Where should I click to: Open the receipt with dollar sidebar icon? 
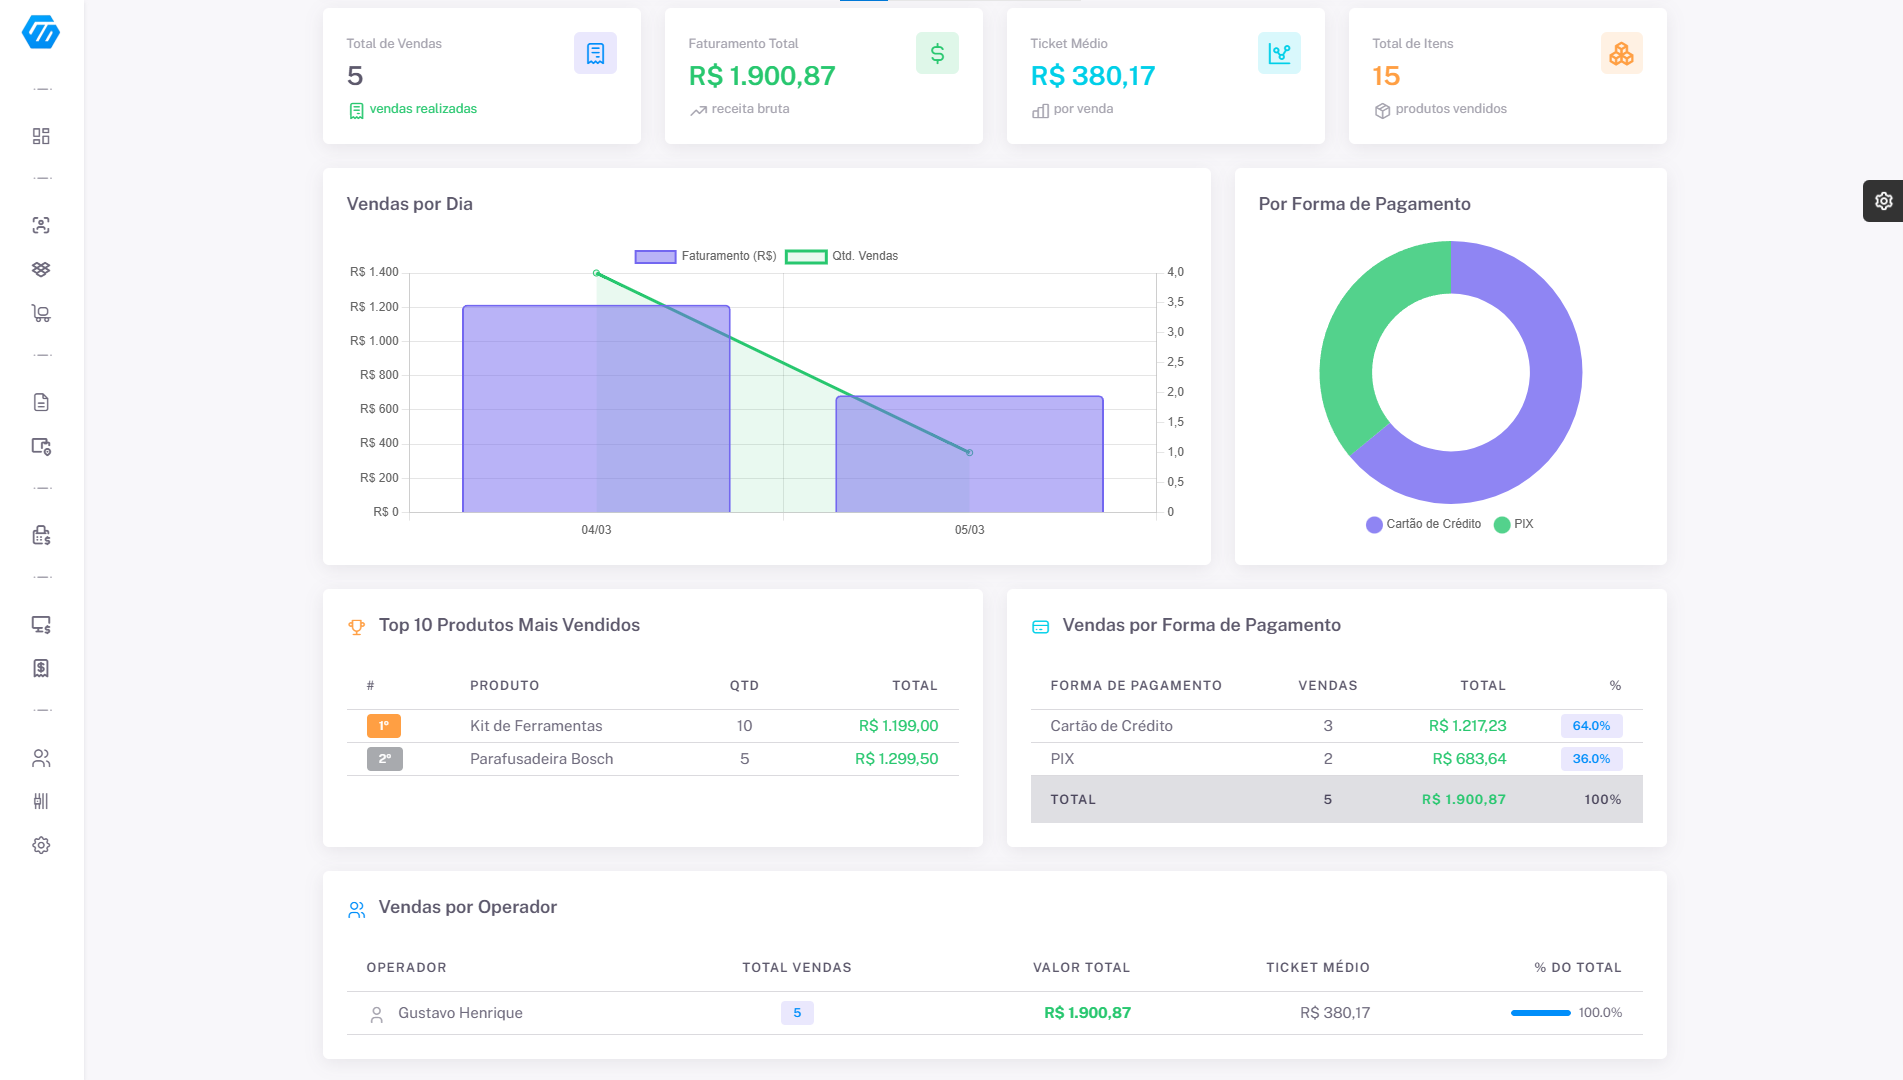point(41,668)
